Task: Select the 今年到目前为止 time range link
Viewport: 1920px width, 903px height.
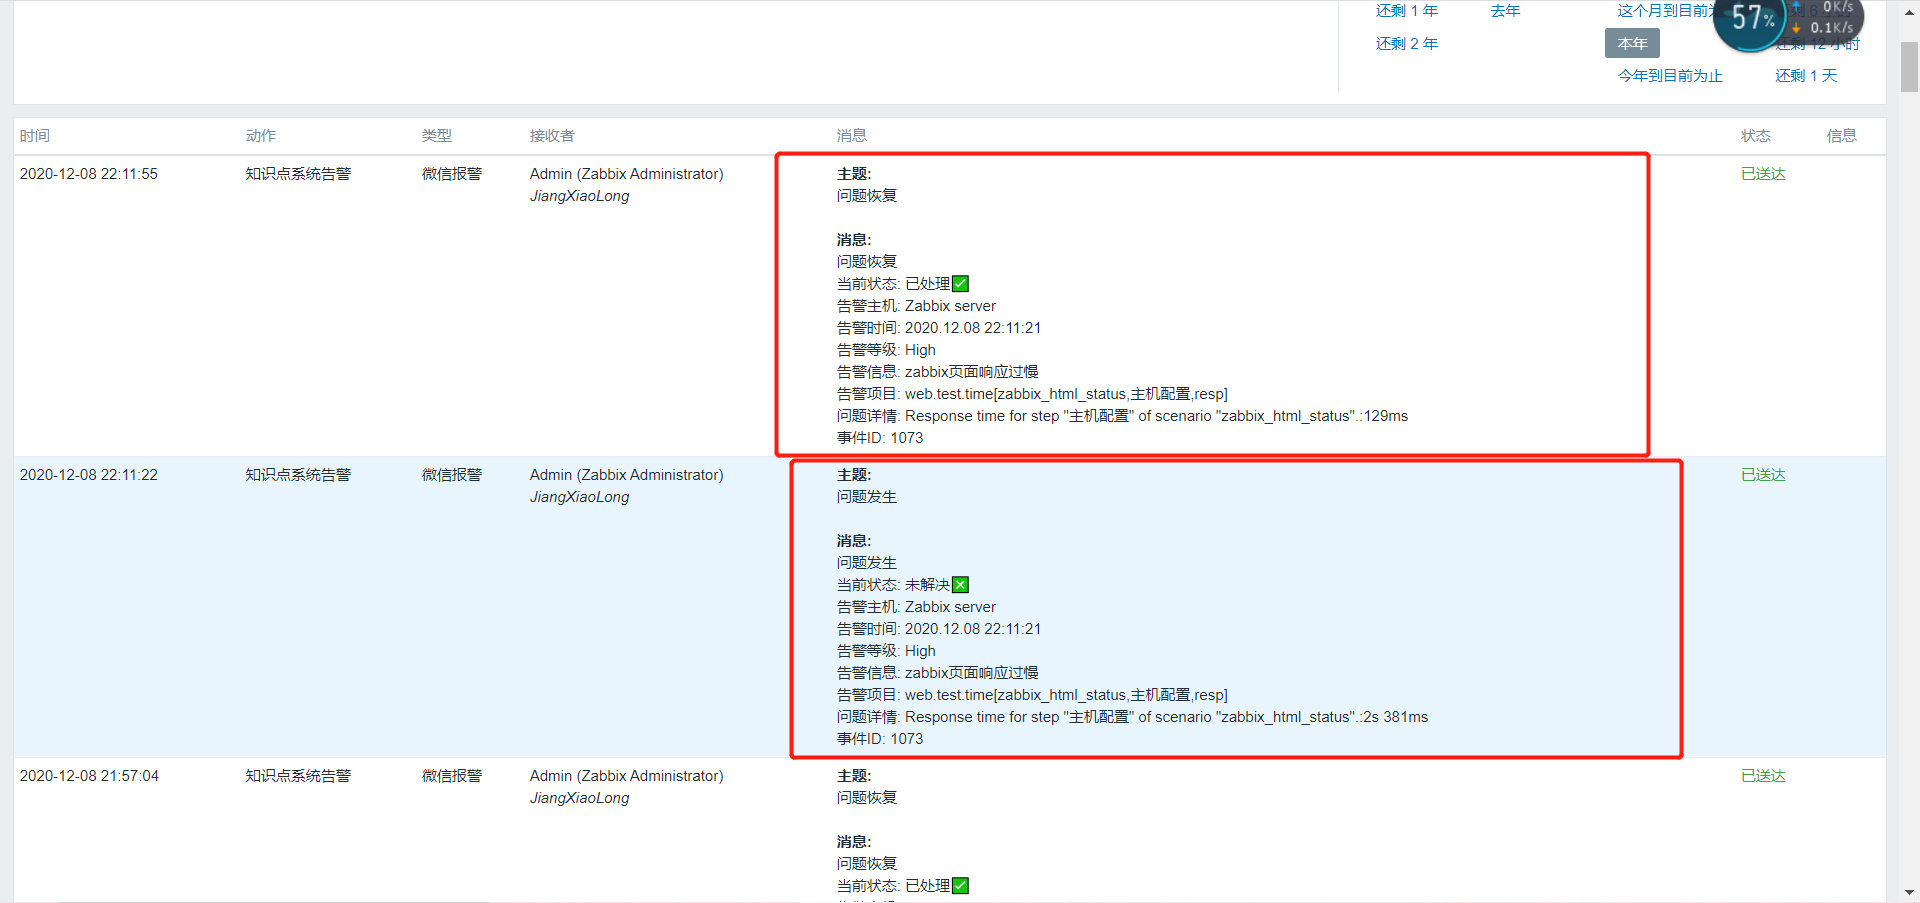Action: (1670, 76)
